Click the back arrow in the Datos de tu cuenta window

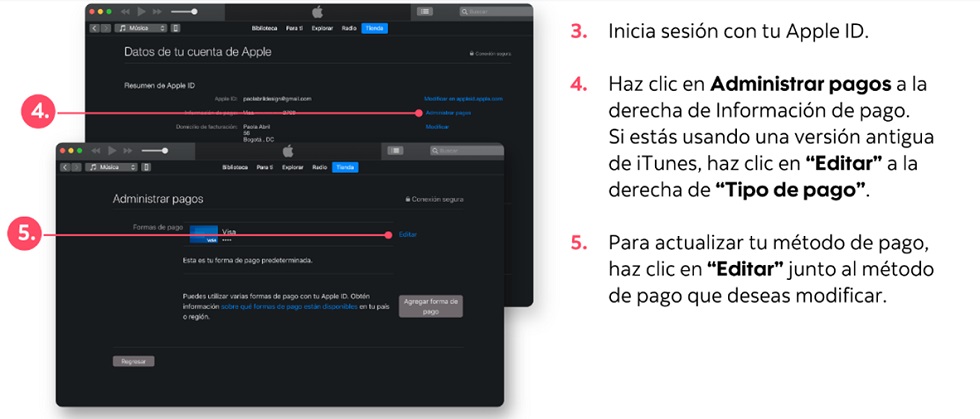(x=94, y=28)
